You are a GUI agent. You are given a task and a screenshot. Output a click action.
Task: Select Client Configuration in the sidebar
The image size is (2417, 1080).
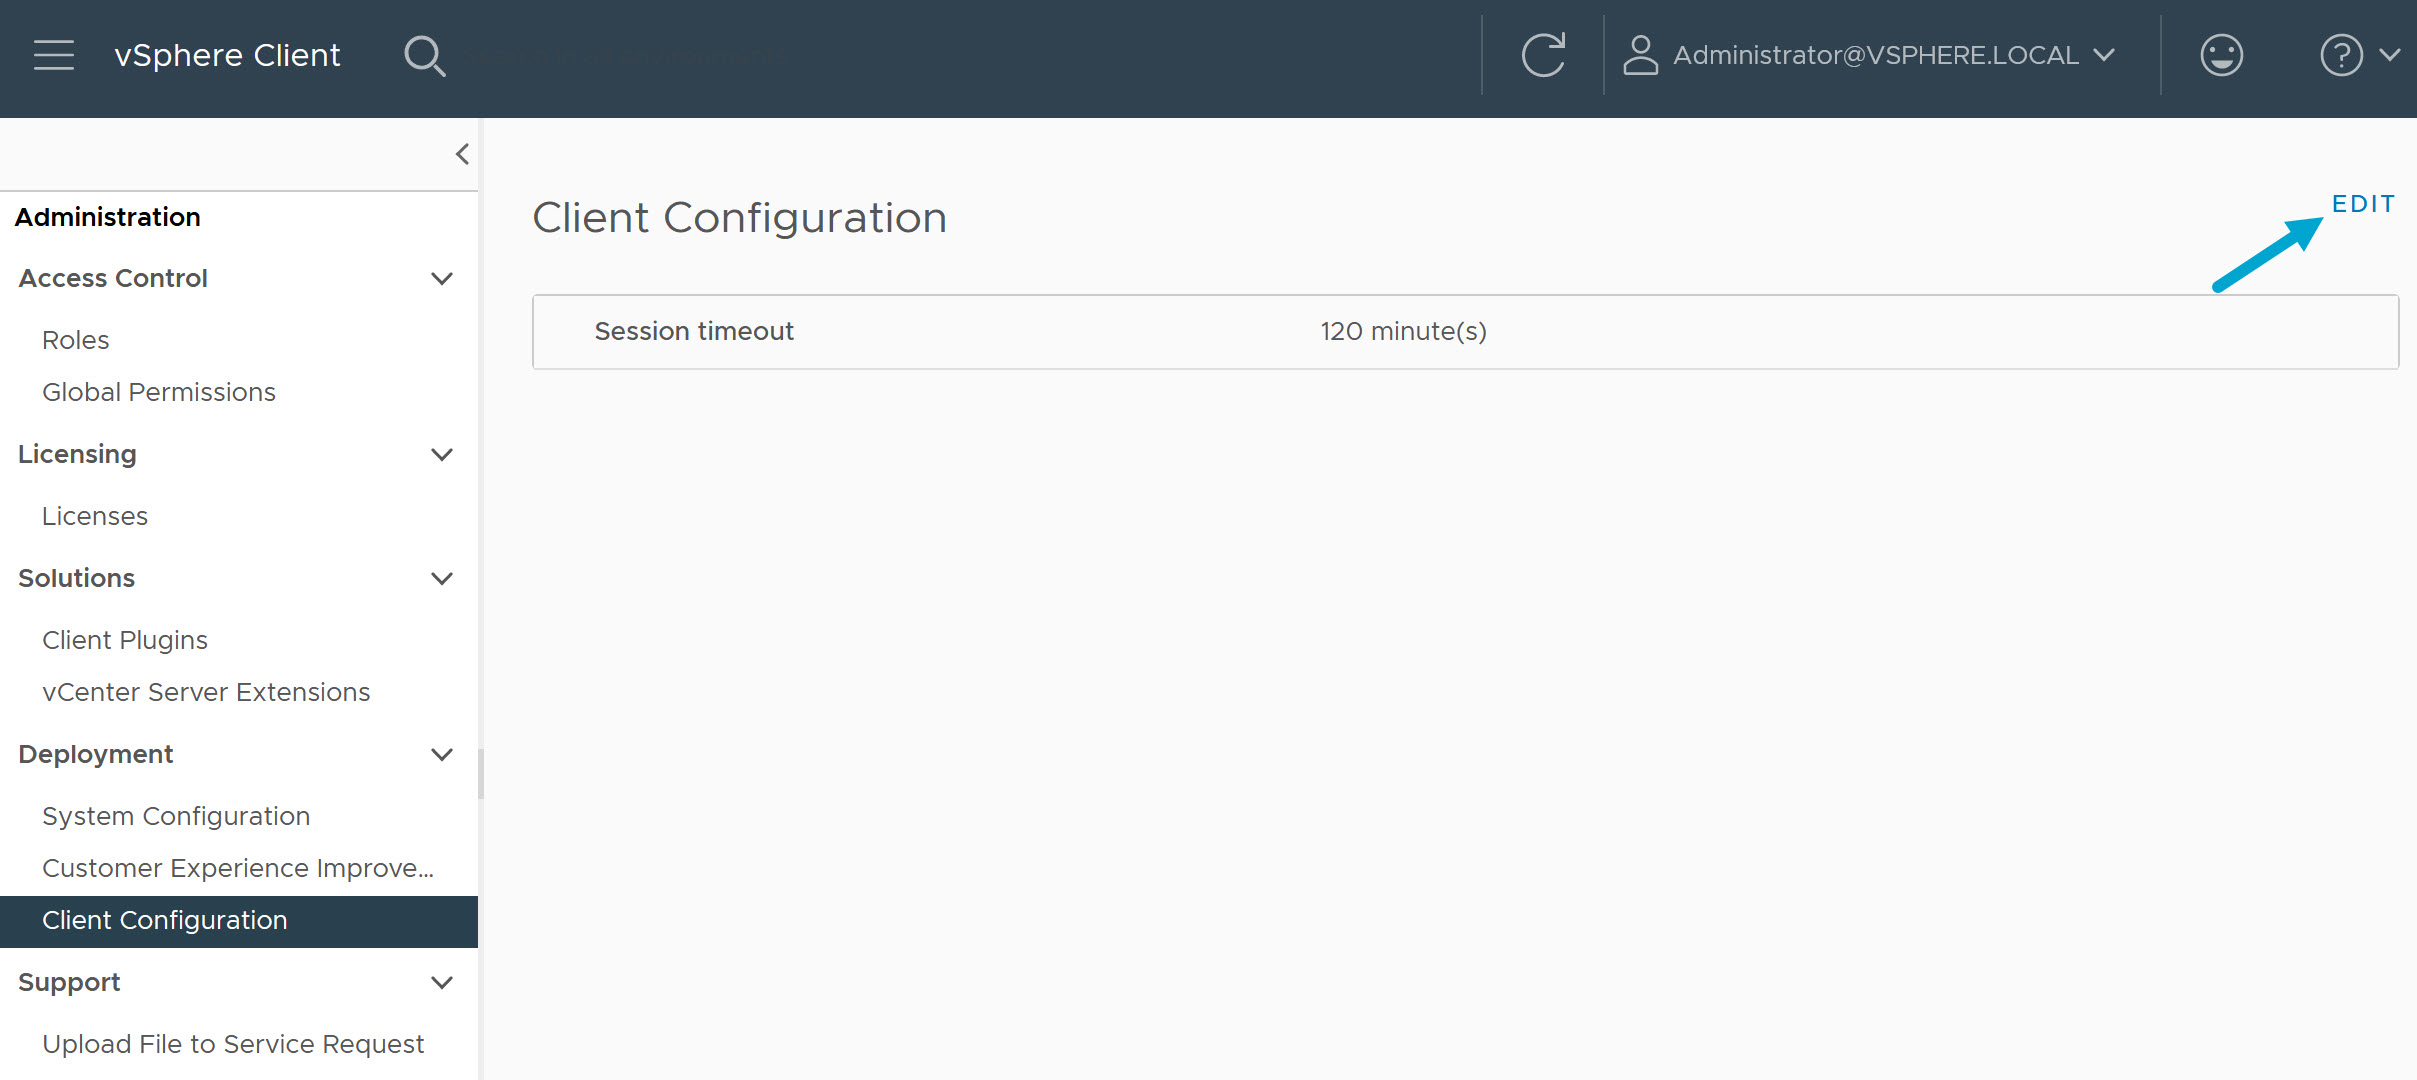coord(166,921)
